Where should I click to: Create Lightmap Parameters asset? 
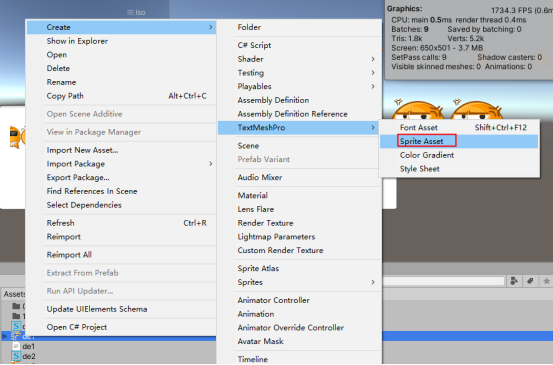coord(299,237)
